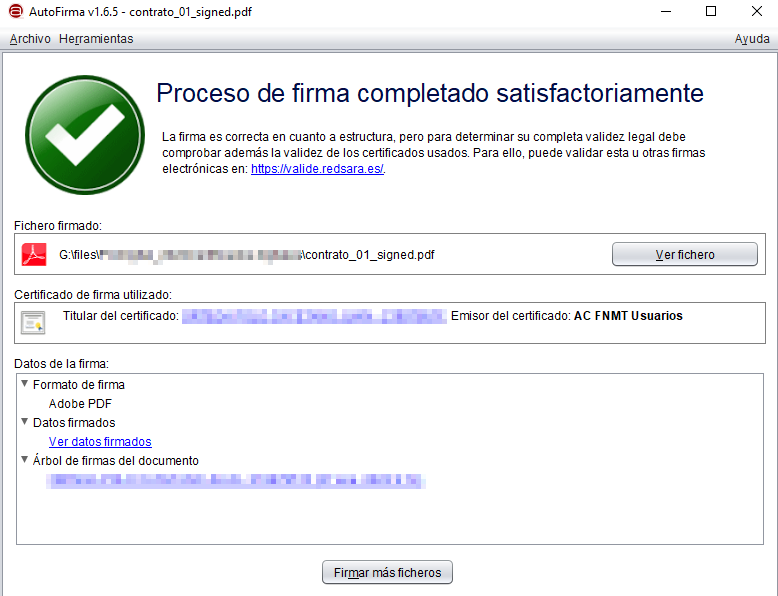This screenshot has width=778, height=596.
Task: Select the blurred signer entry in signature tree
Action: (235, 481)
